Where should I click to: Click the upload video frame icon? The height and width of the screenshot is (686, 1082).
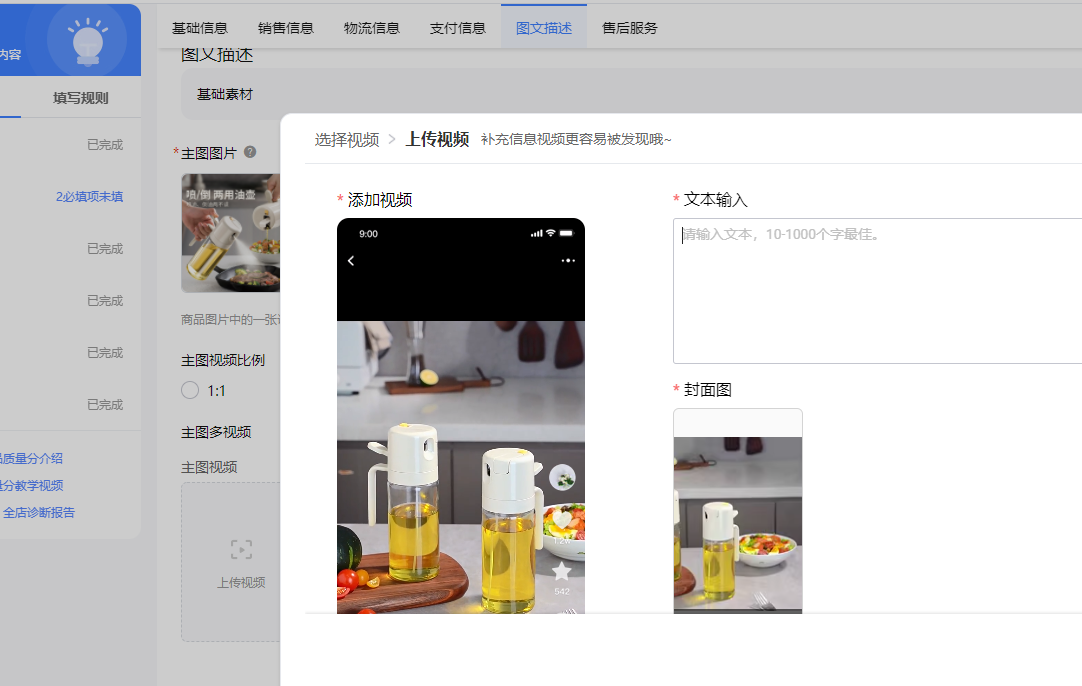point(241,549)
